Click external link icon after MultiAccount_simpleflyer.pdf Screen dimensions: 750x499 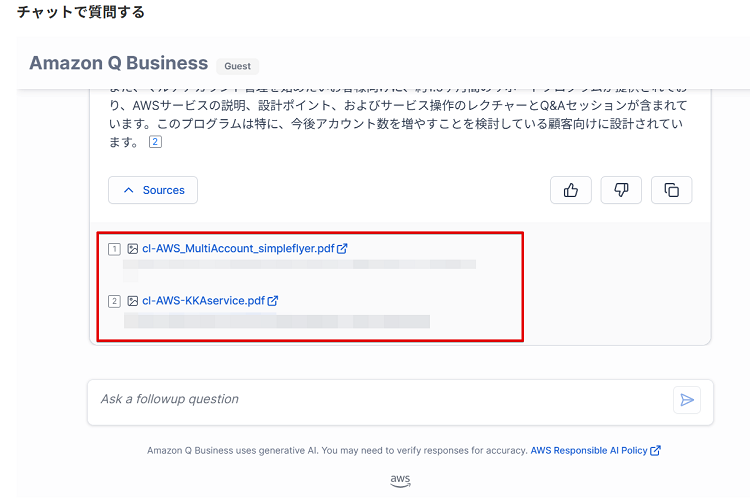click(x=342, y=248)
